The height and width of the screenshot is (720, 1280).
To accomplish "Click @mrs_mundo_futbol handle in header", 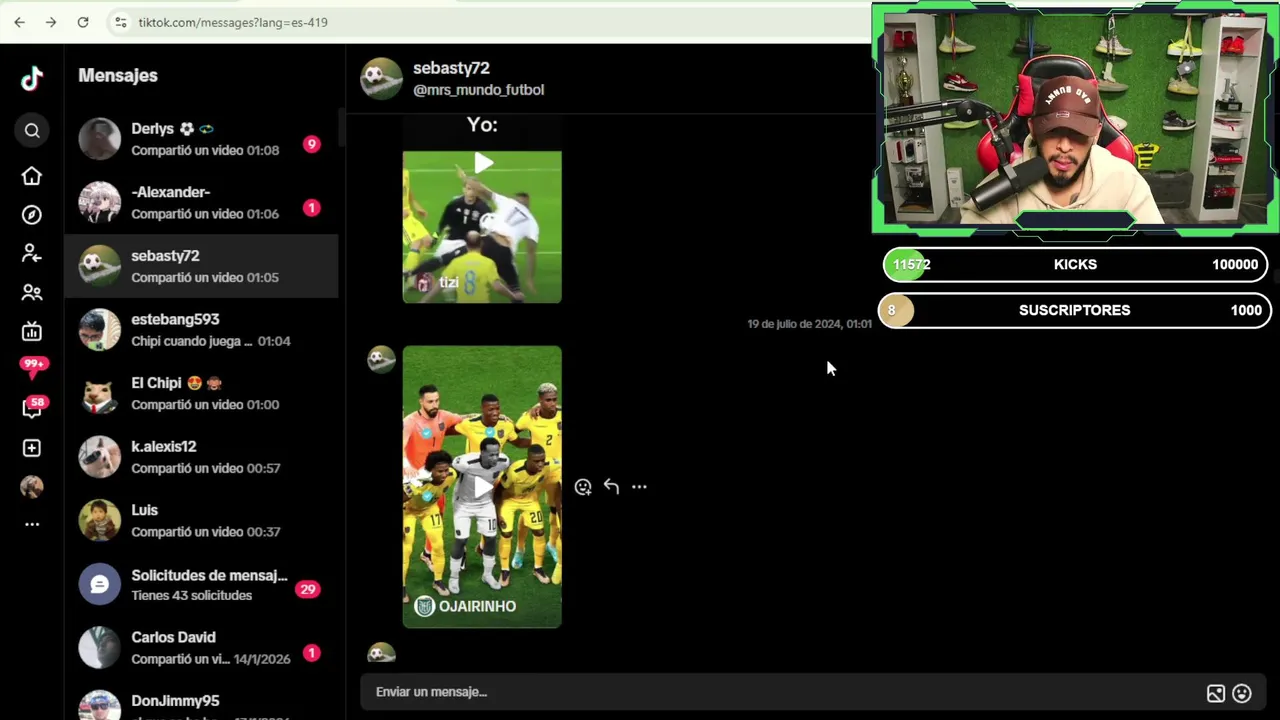I will pyautogui.click(x=478, y=90).
